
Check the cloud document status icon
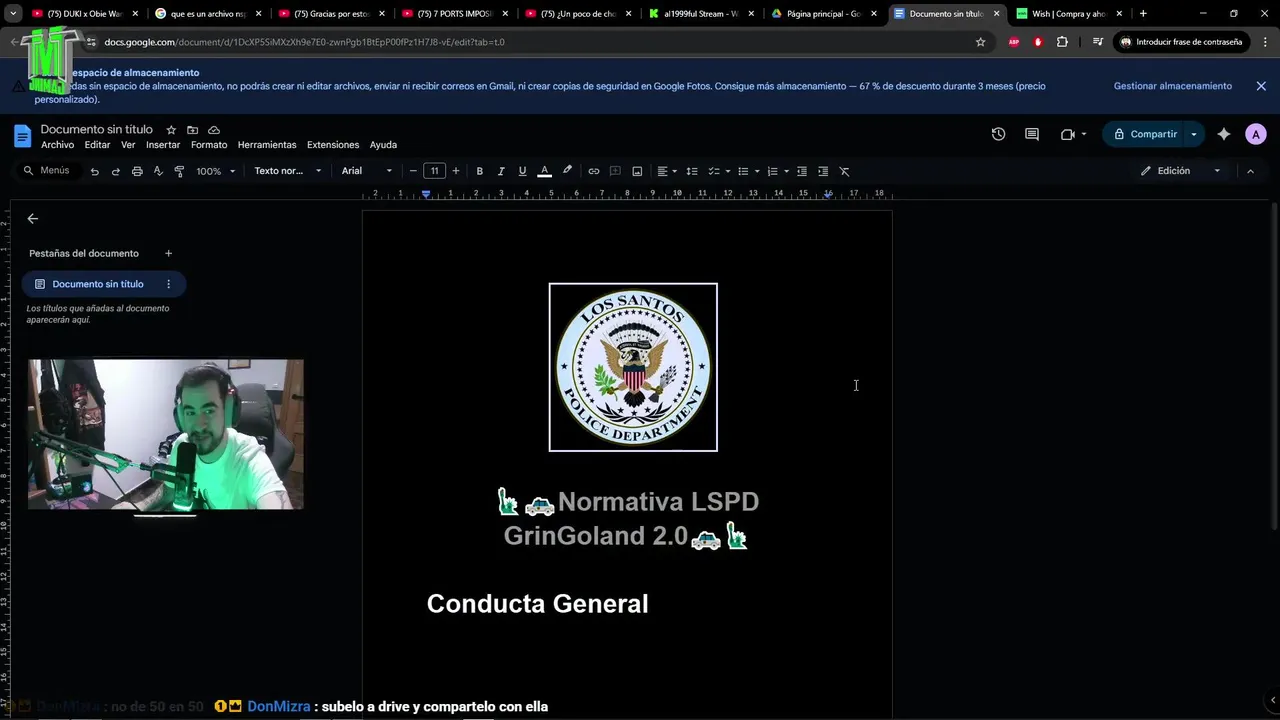[x=214, y=130]
